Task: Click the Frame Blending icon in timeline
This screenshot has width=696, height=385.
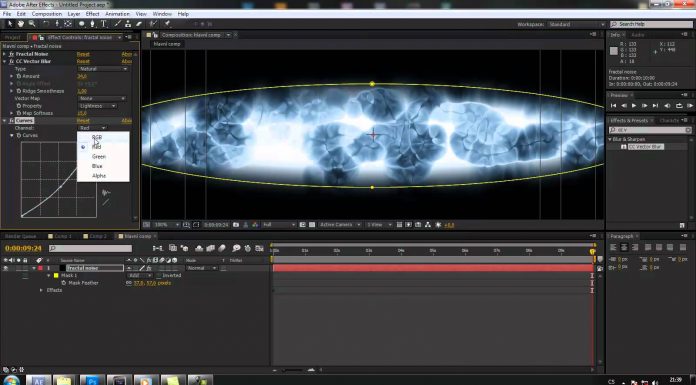Action: tap(210, 248)
